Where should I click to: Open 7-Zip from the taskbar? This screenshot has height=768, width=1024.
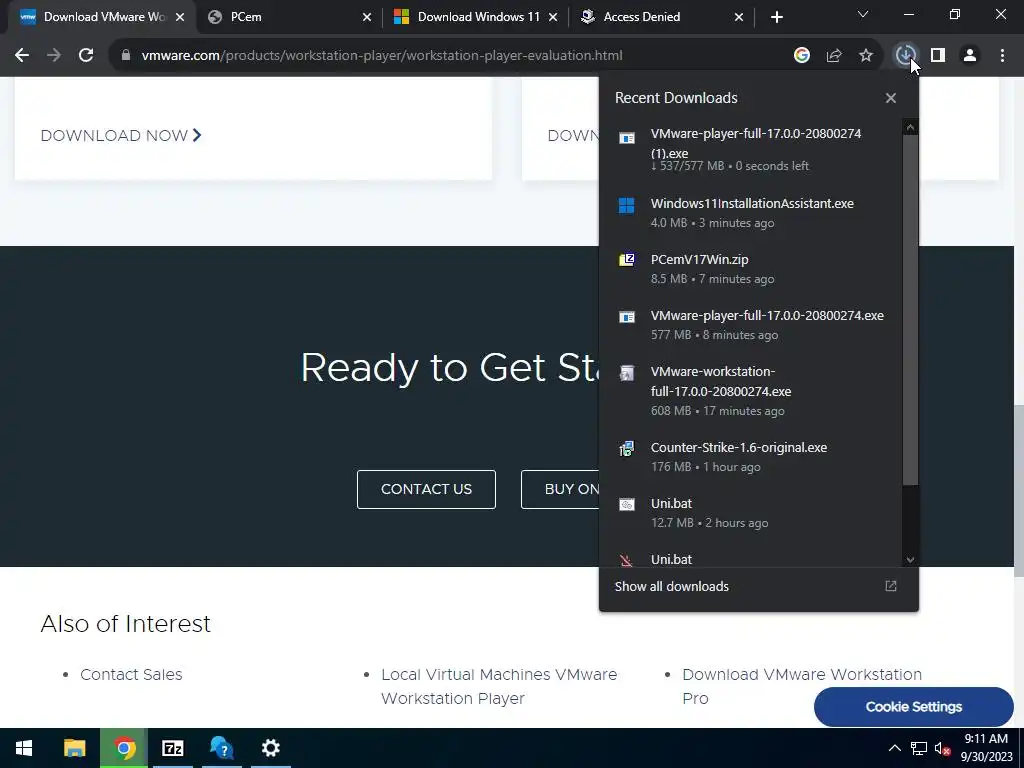point(172,748)
